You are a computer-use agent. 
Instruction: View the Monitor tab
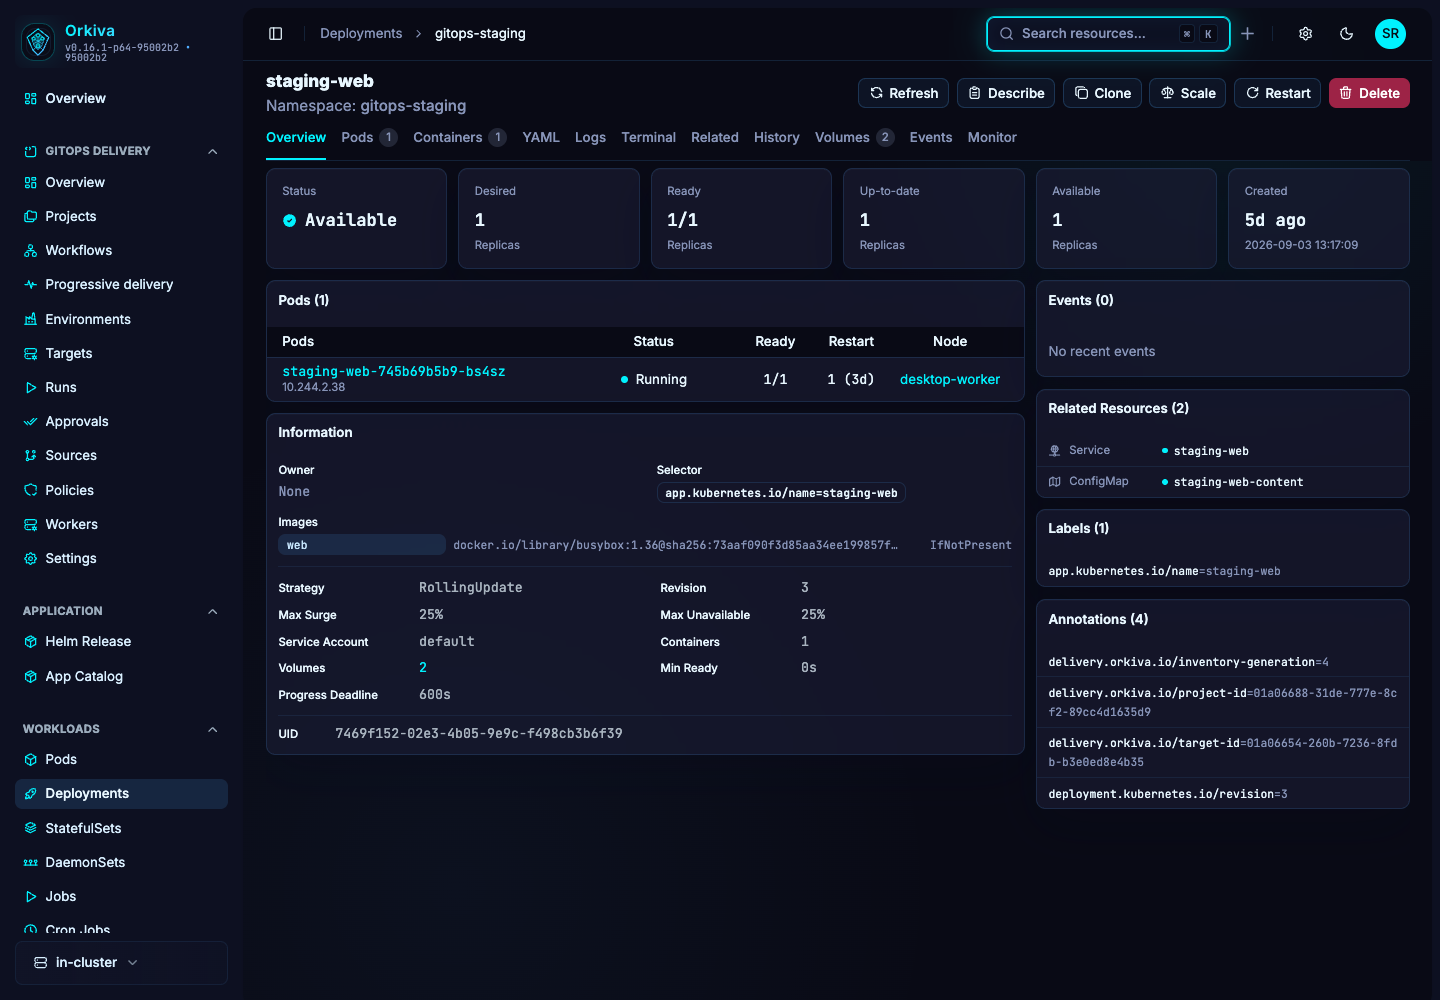(992, 137)
